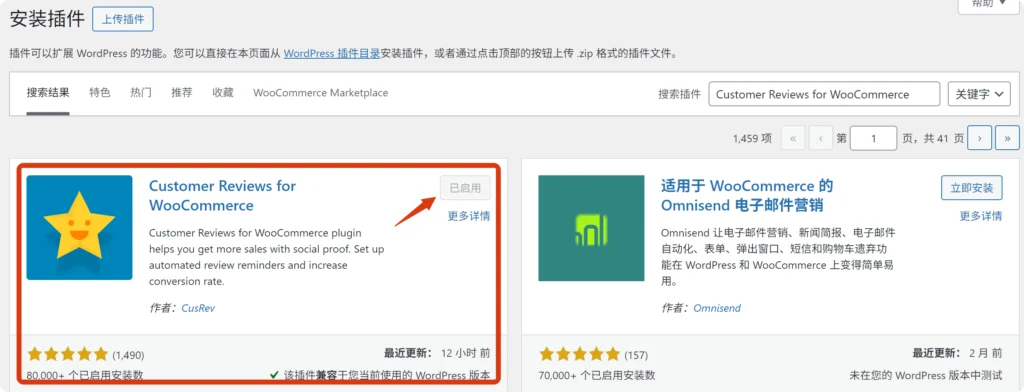The width and height of the screenshot is (1024, 392).
Task: Click the 70,000+ 个已启用安装数 text
Action: 597,376
